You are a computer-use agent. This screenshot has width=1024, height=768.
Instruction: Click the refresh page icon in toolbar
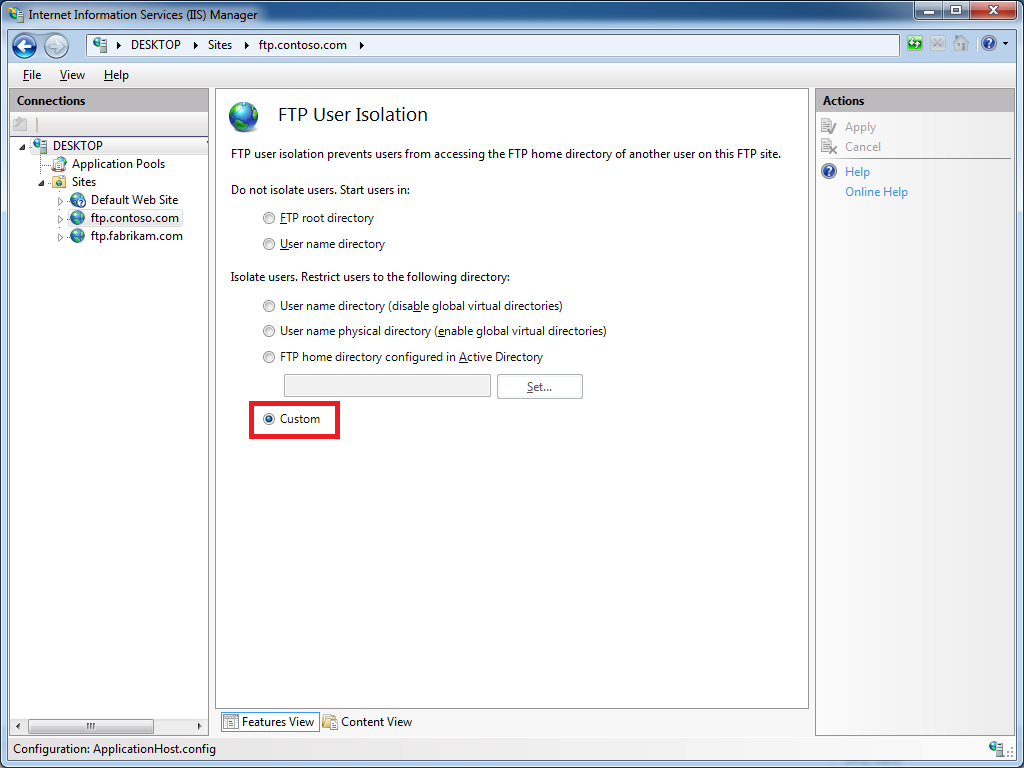(915, 44)
